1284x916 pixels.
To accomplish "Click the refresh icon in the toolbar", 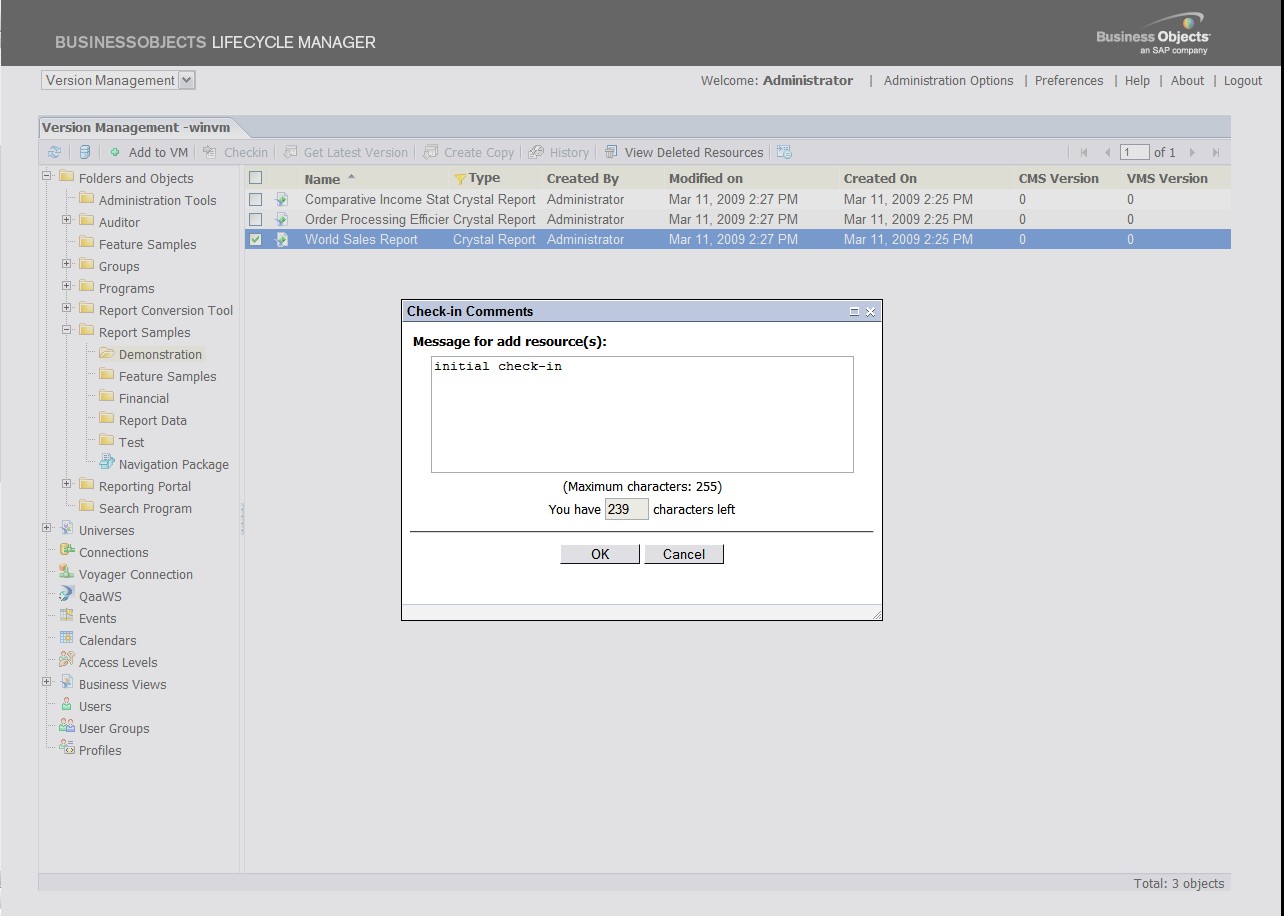I will (54, 152).
